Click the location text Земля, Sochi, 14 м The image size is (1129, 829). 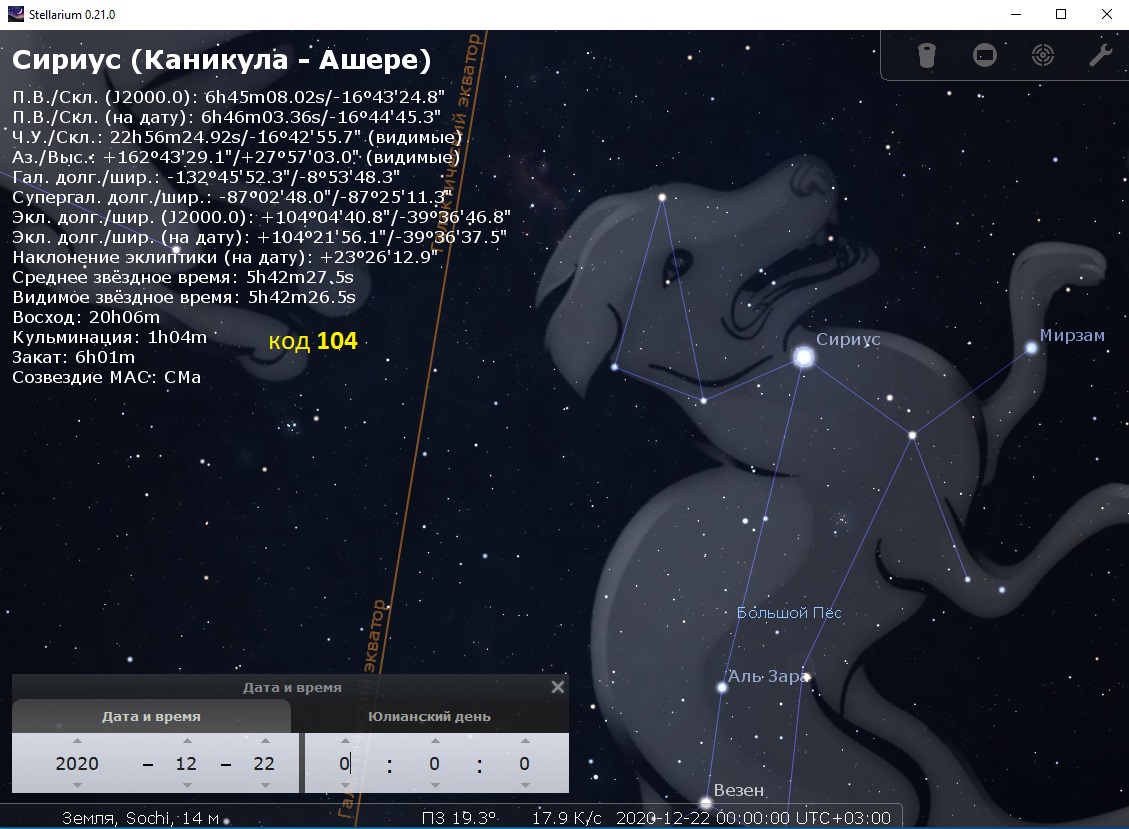(x=140, y=818)
